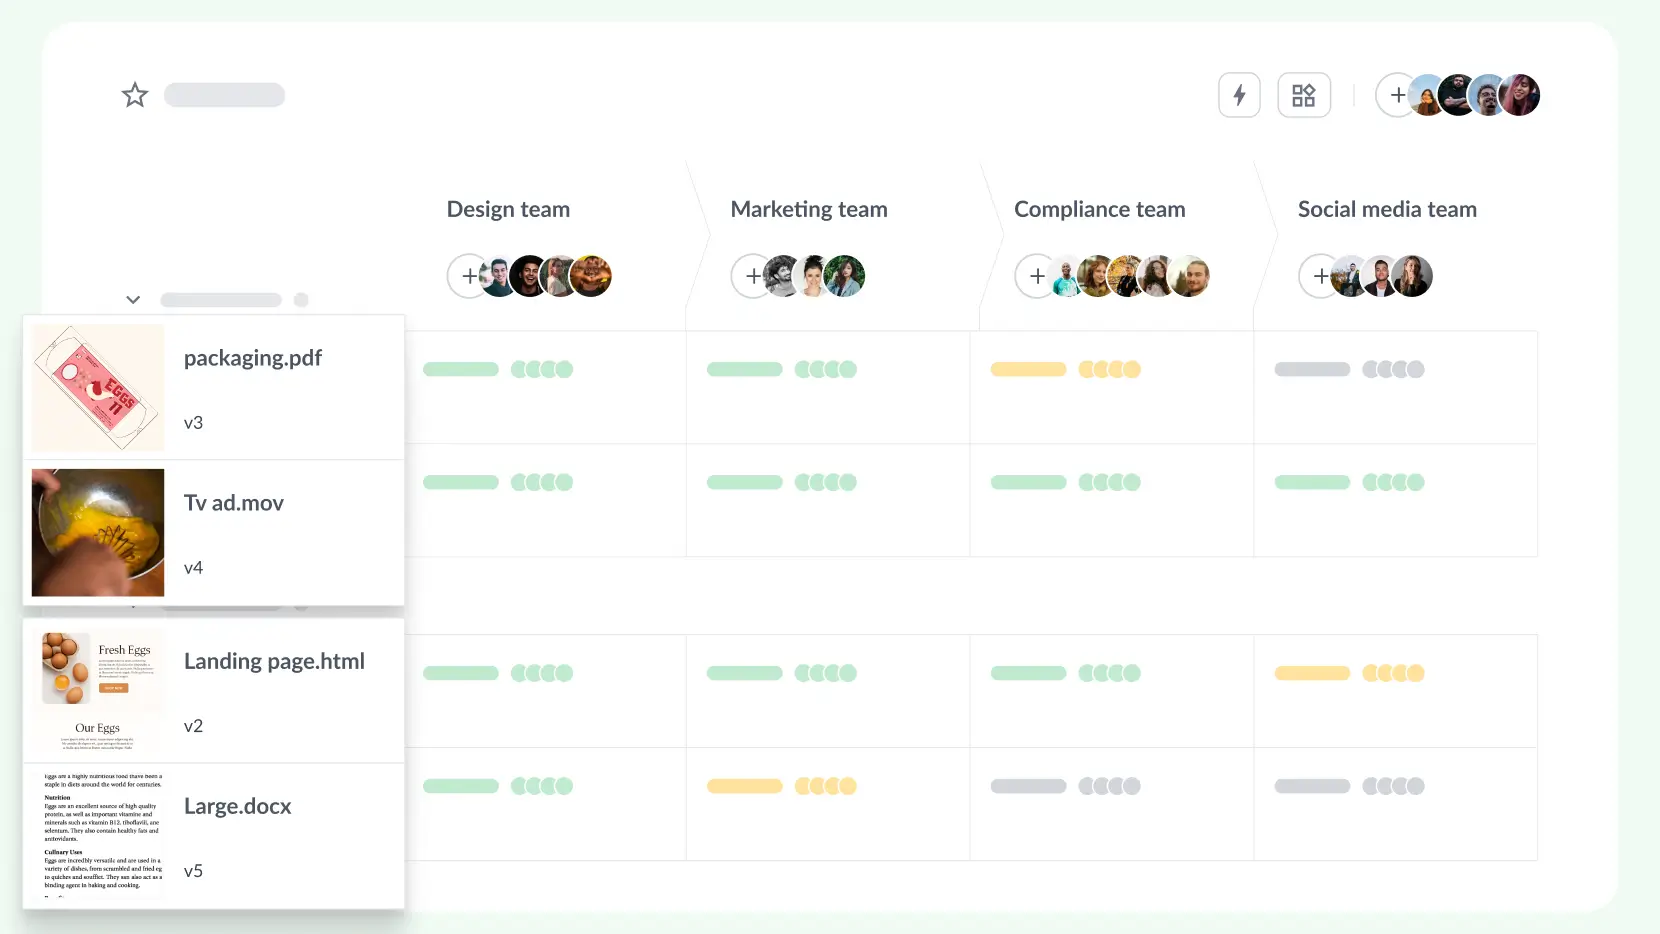Add a member to the Compliance team

click(x=1036, y=276)
